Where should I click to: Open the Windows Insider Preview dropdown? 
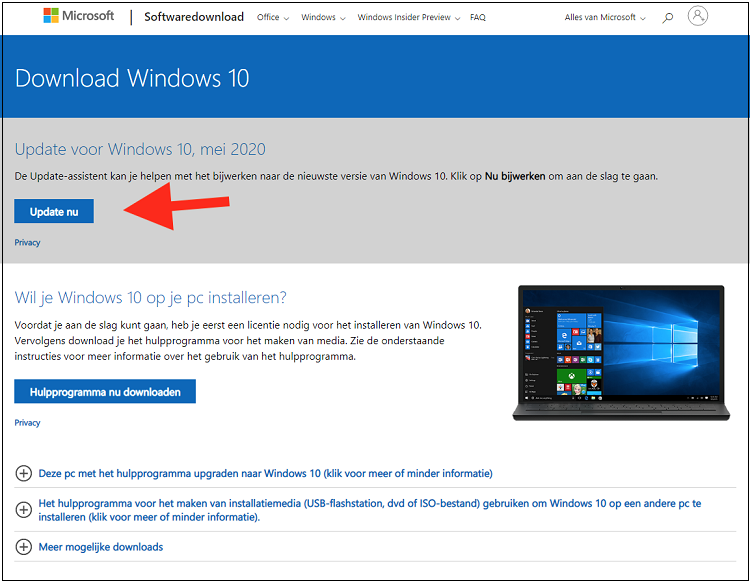(x=408, y=17)
